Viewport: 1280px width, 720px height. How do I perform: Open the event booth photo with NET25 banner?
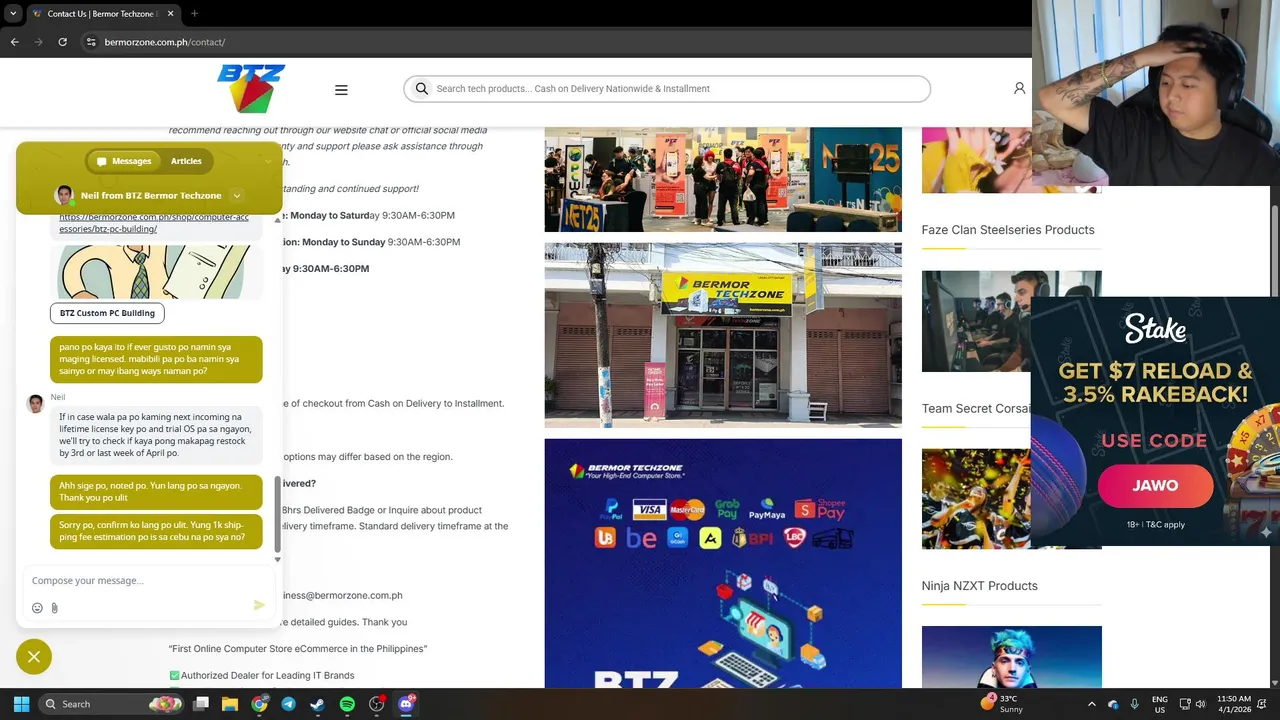click(723, 179)
